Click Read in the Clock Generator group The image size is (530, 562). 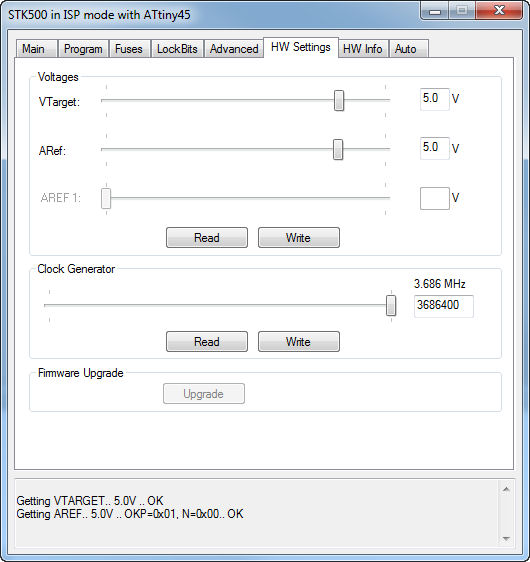pos(207,341)
